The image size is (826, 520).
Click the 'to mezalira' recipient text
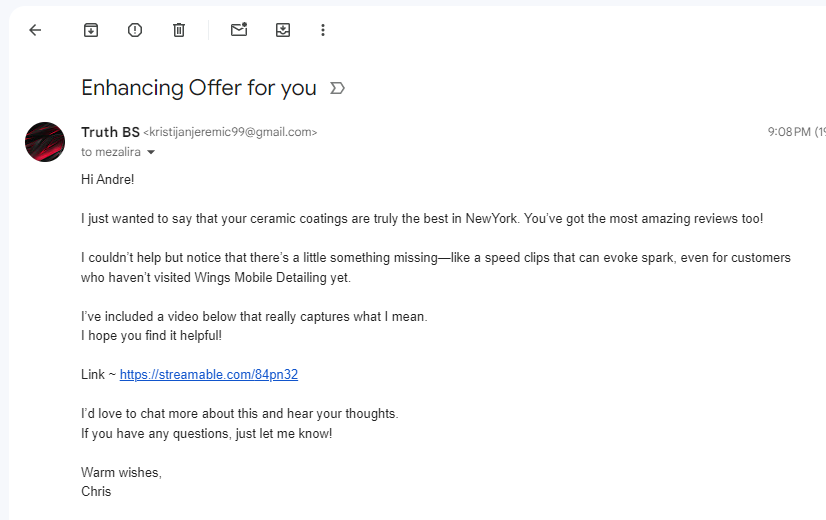pyautogui.click(x=111, y=152)
